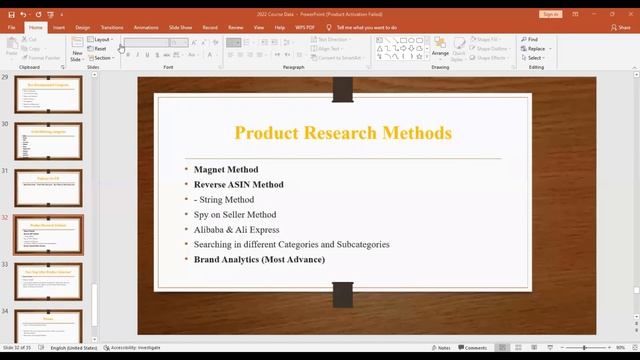Save the presentation from Quick Access toolbar

point(11,14)
